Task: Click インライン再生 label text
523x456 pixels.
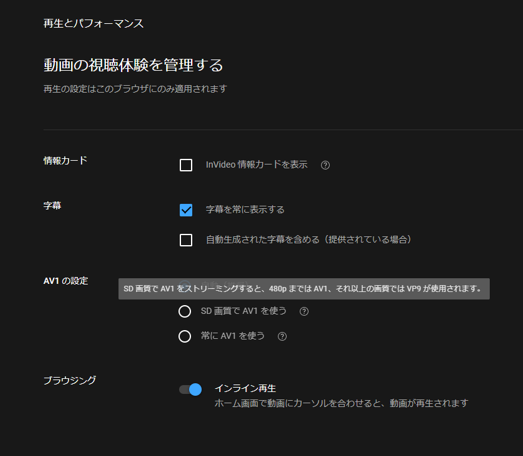Action: 245,388
